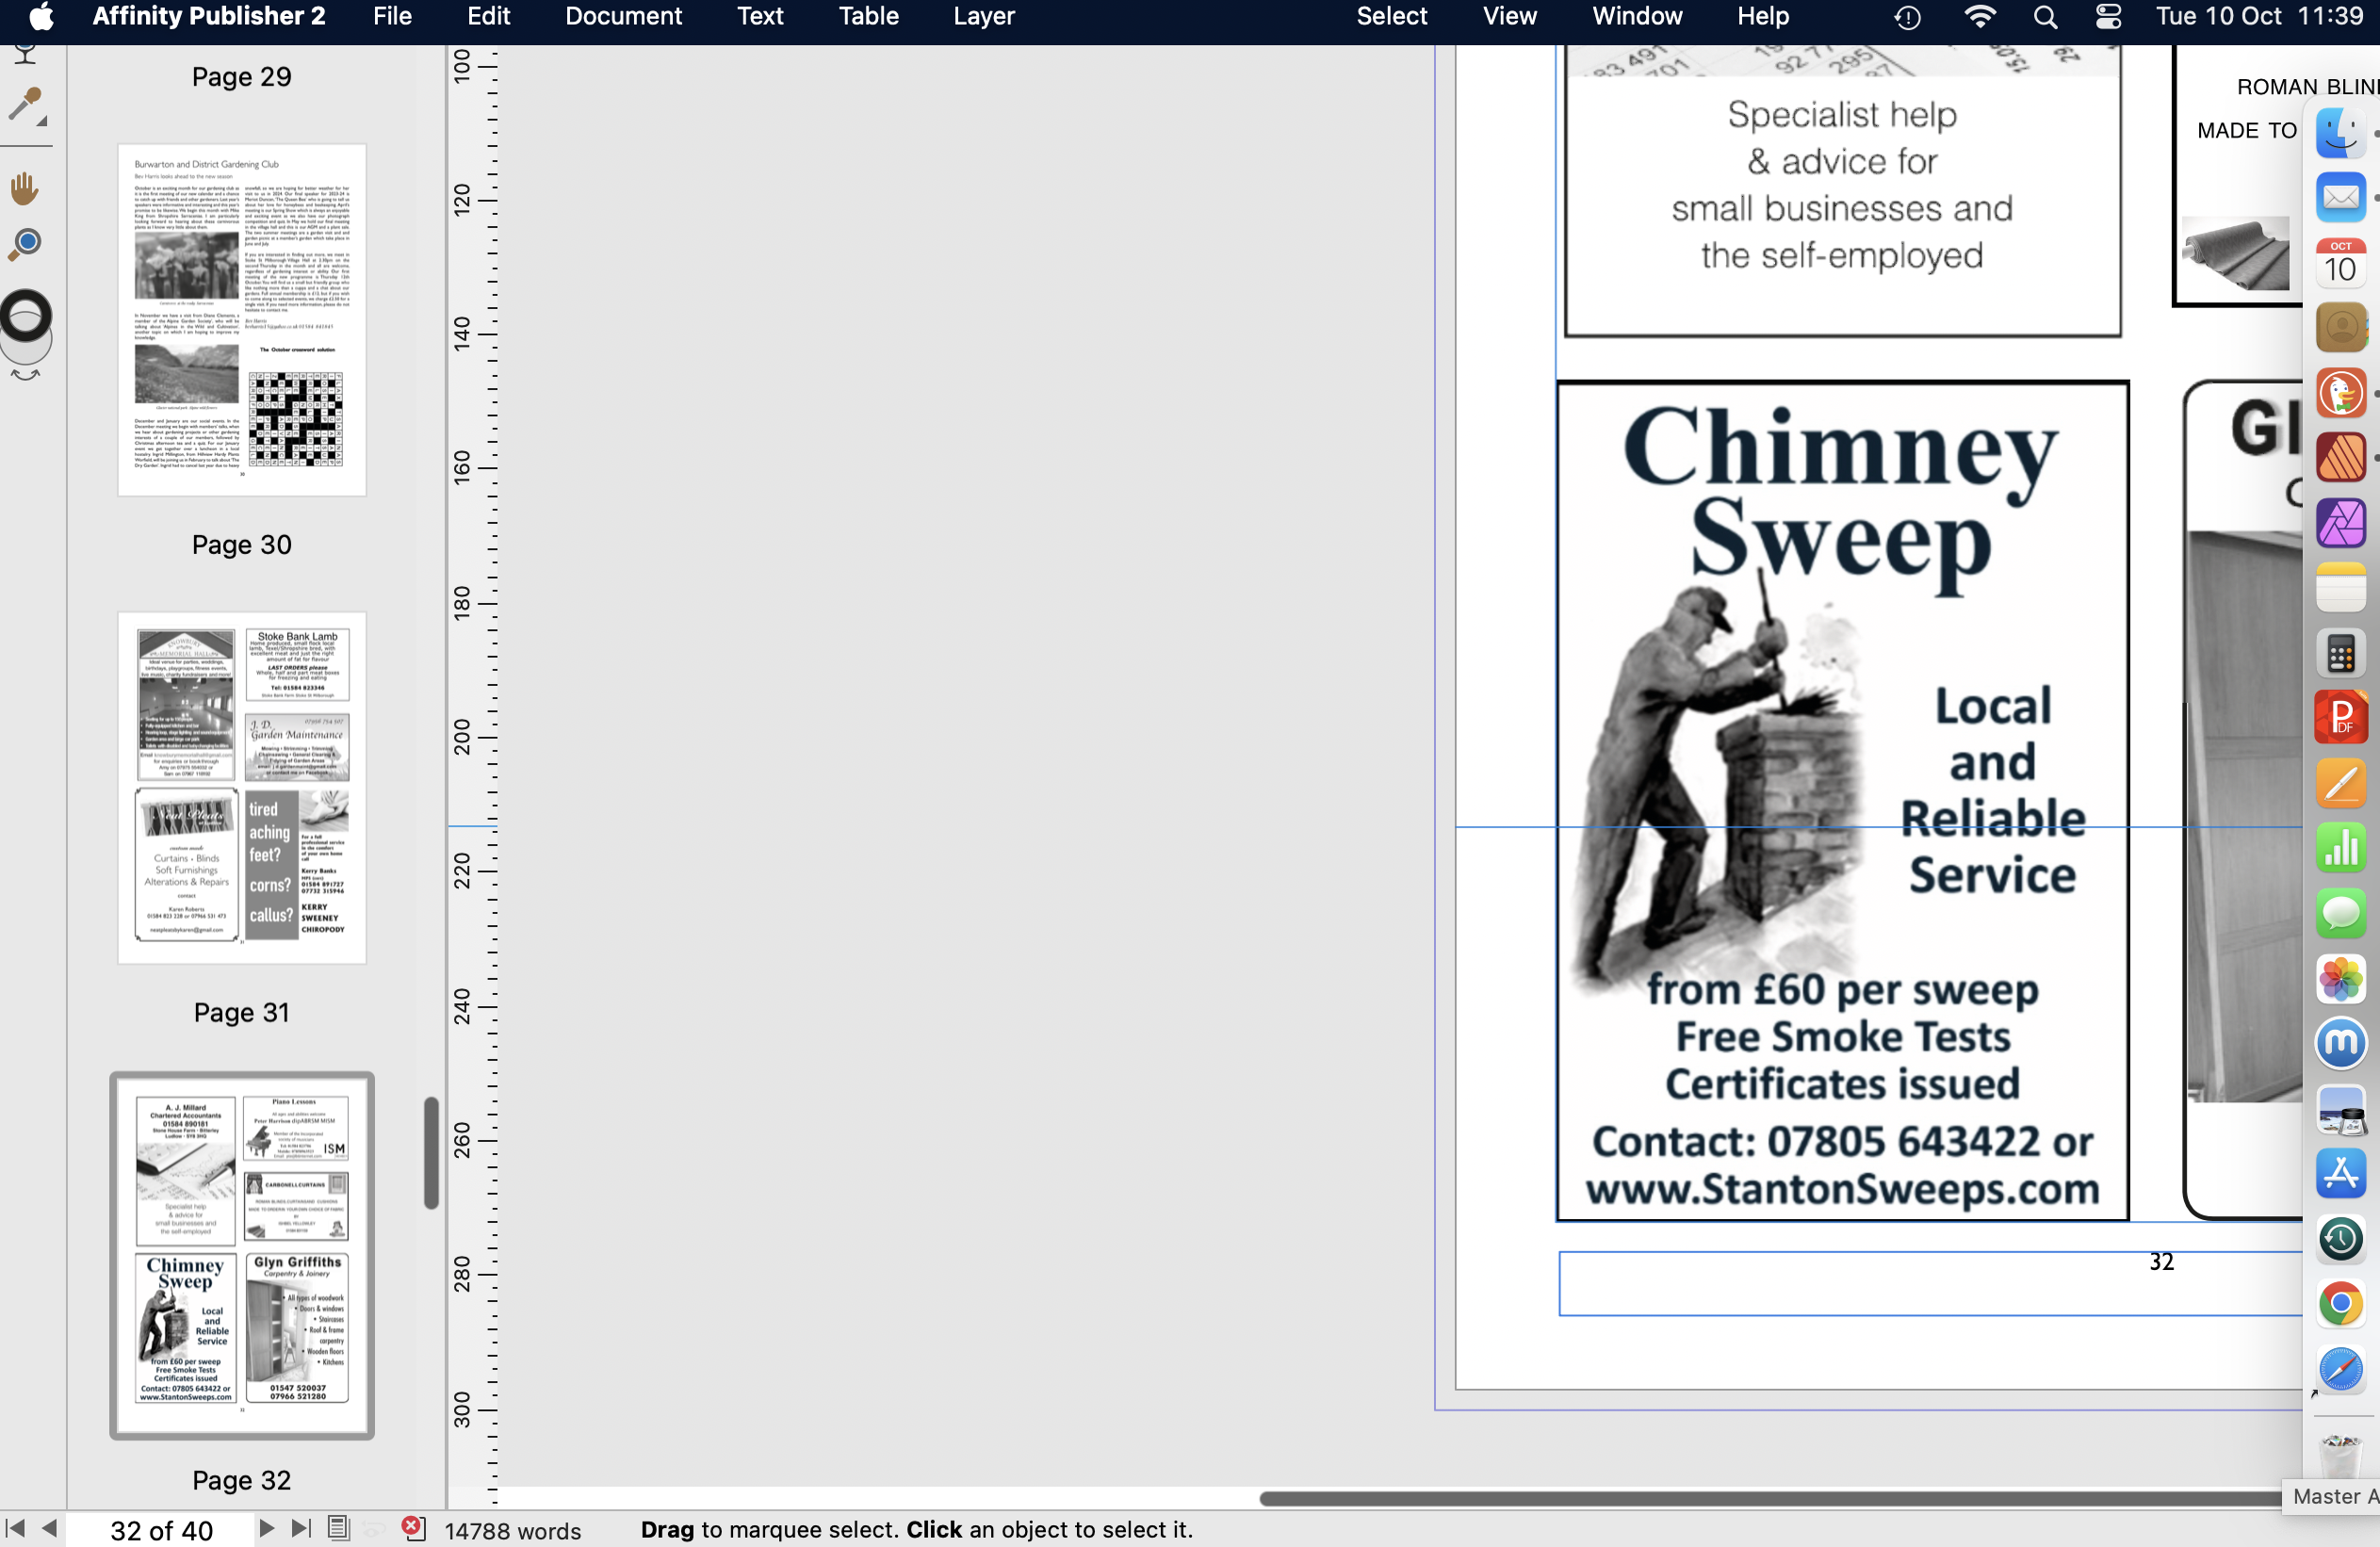
Task: Open the Select menu
Action: 1391,16
